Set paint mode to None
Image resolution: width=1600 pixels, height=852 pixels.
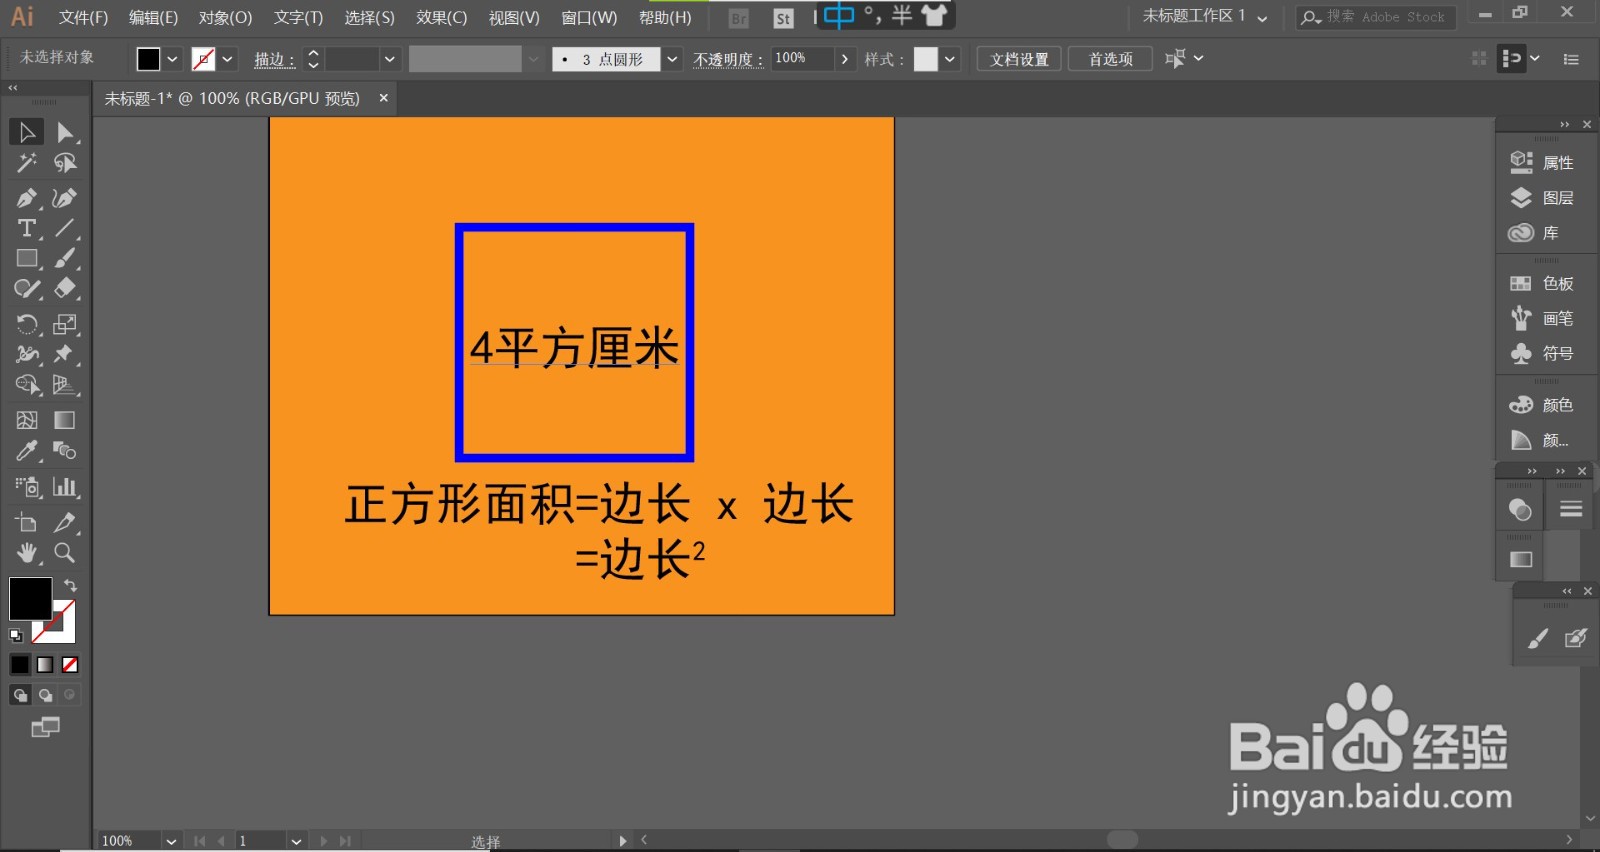70,664
